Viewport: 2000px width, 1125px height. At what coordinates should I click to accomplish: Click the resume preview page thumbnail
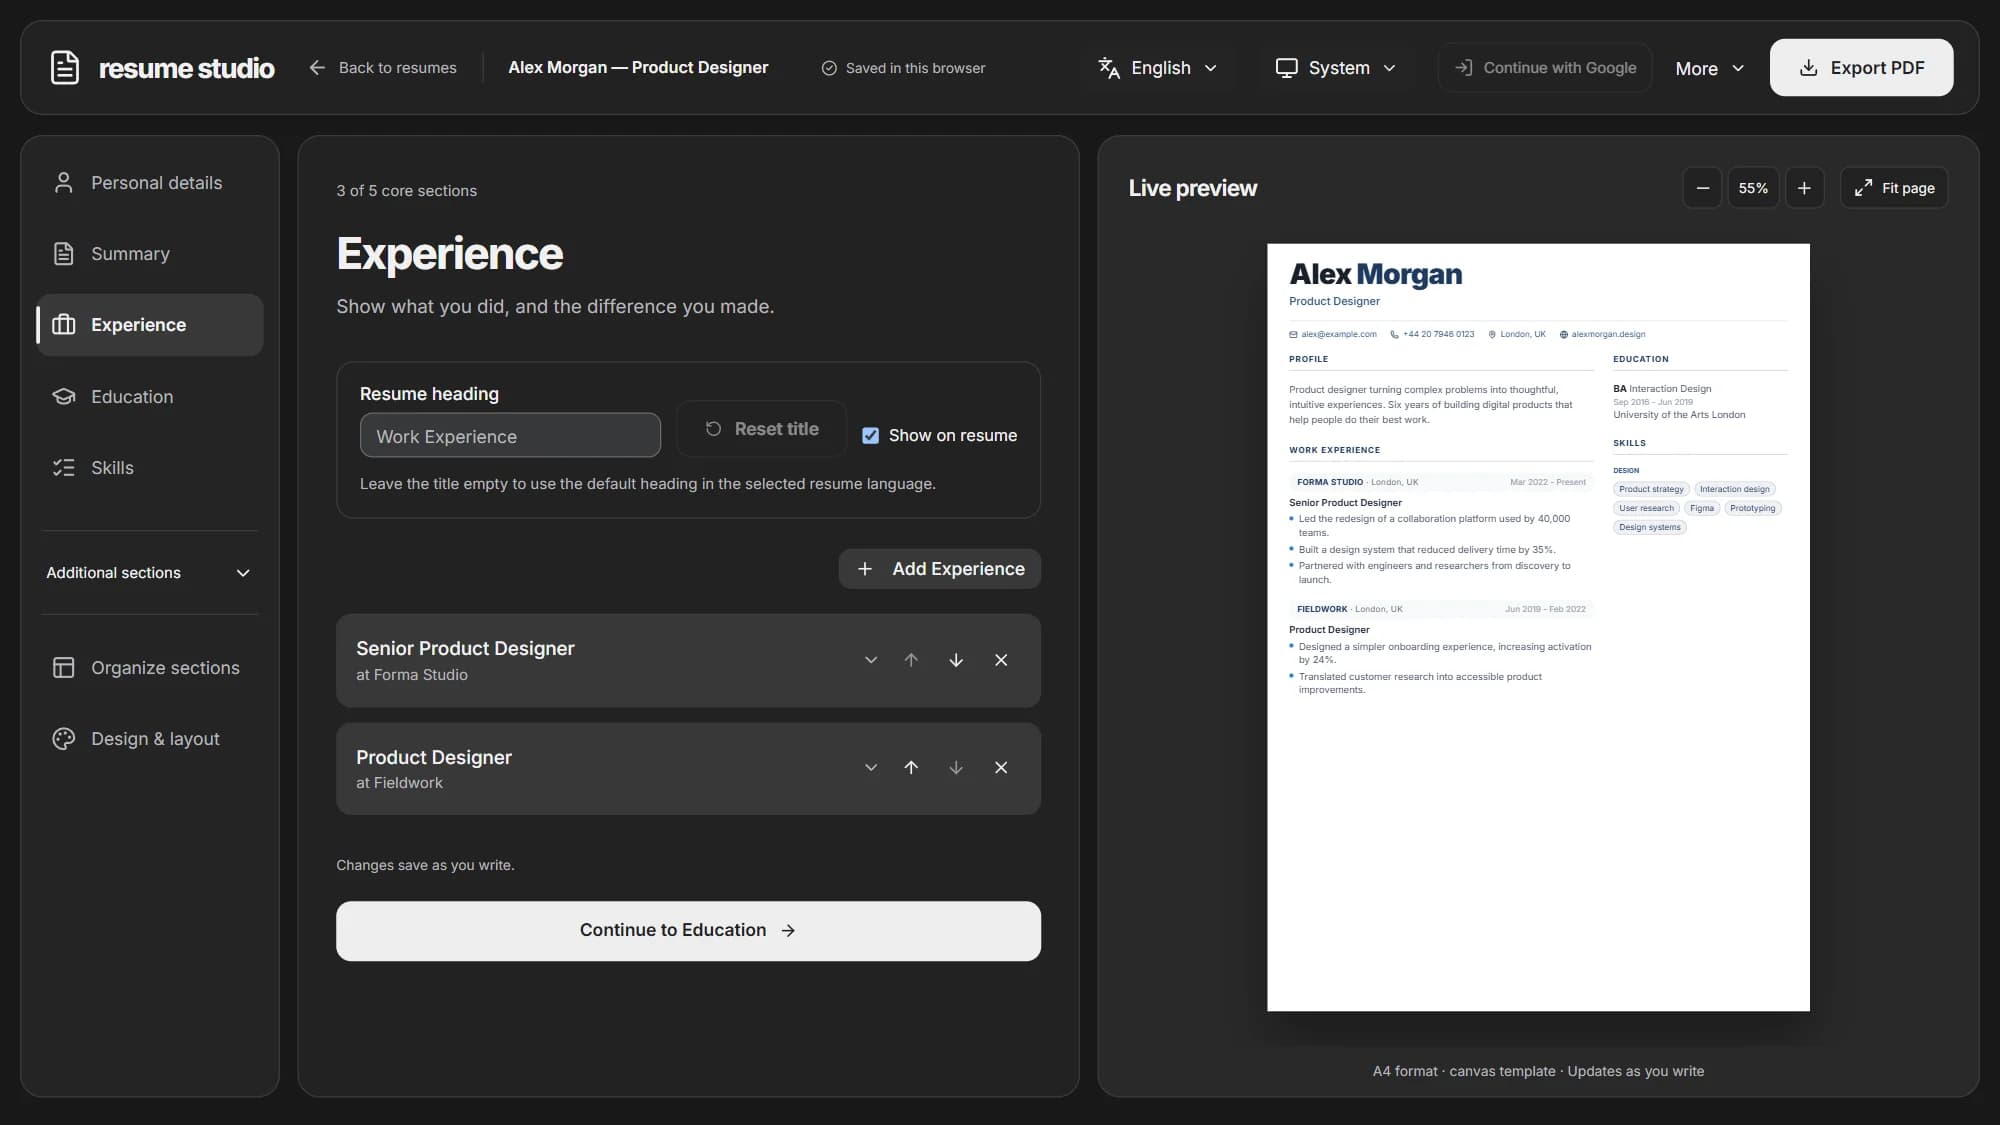click(1538, 627)
